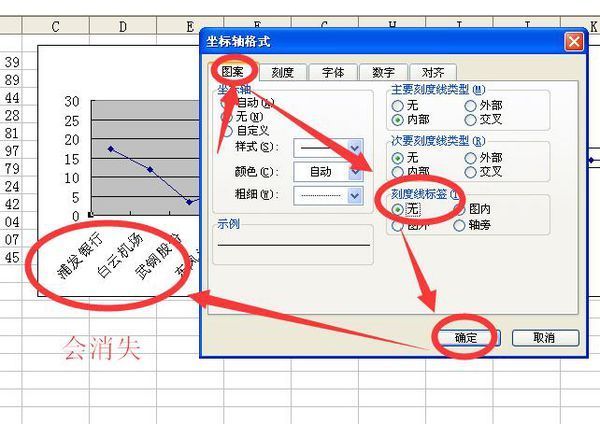
Task: Click the cell showing 45
Action: point(11,257)
